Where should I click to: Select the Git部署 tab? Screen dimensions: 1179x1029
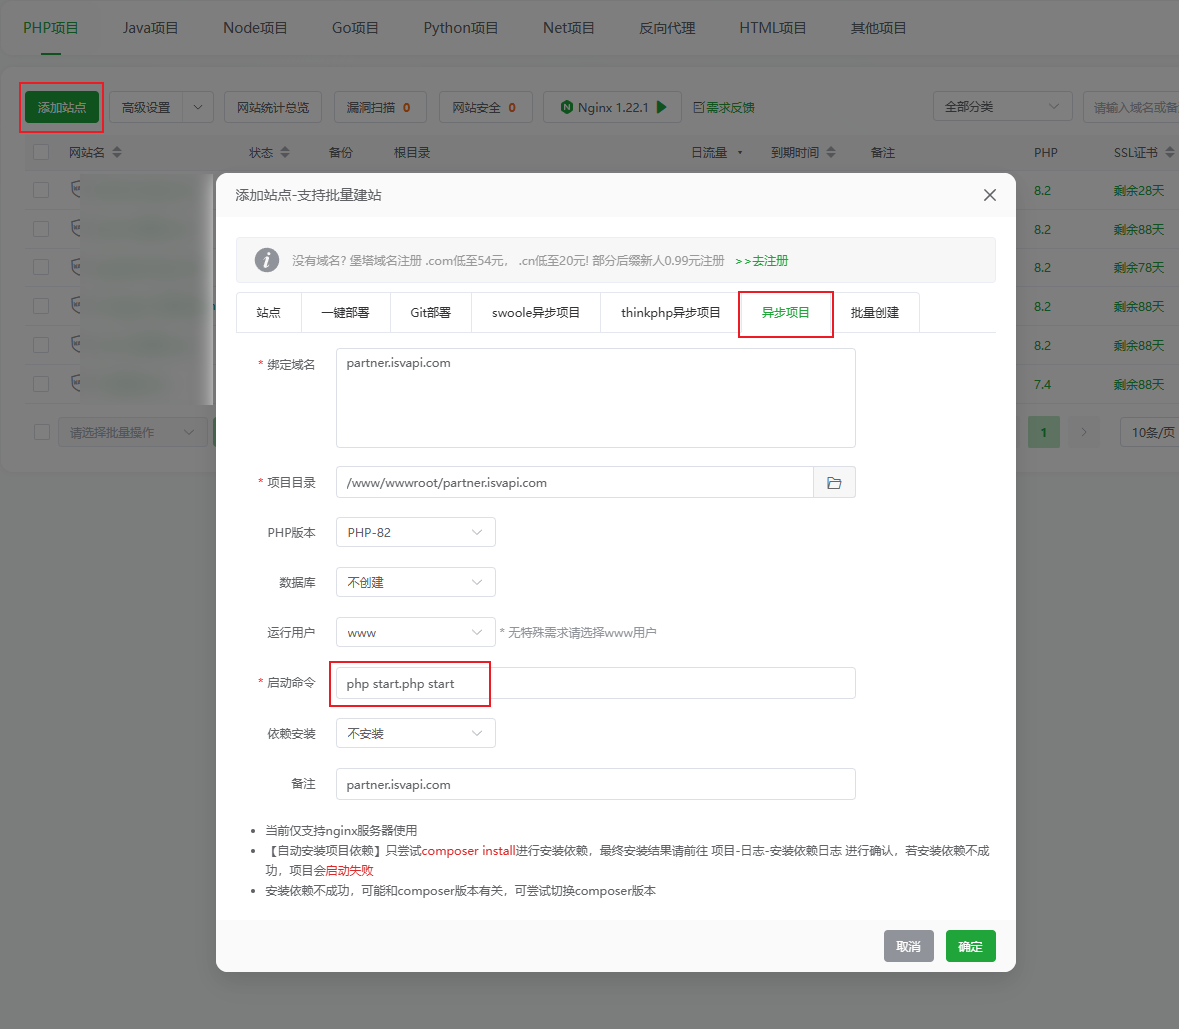[430, 313]
